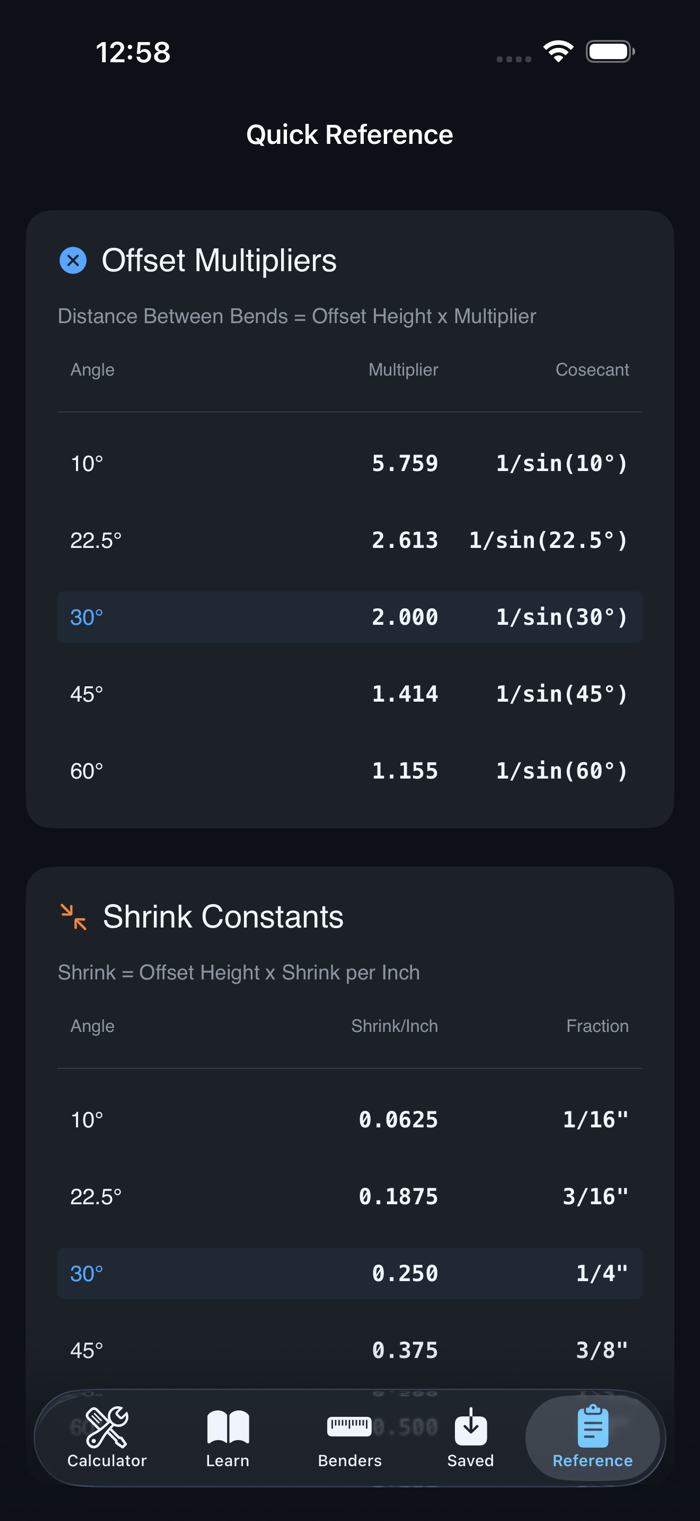
Task: Click the blue Offset Multipliers icon
Action: click(x=73, y=261)
